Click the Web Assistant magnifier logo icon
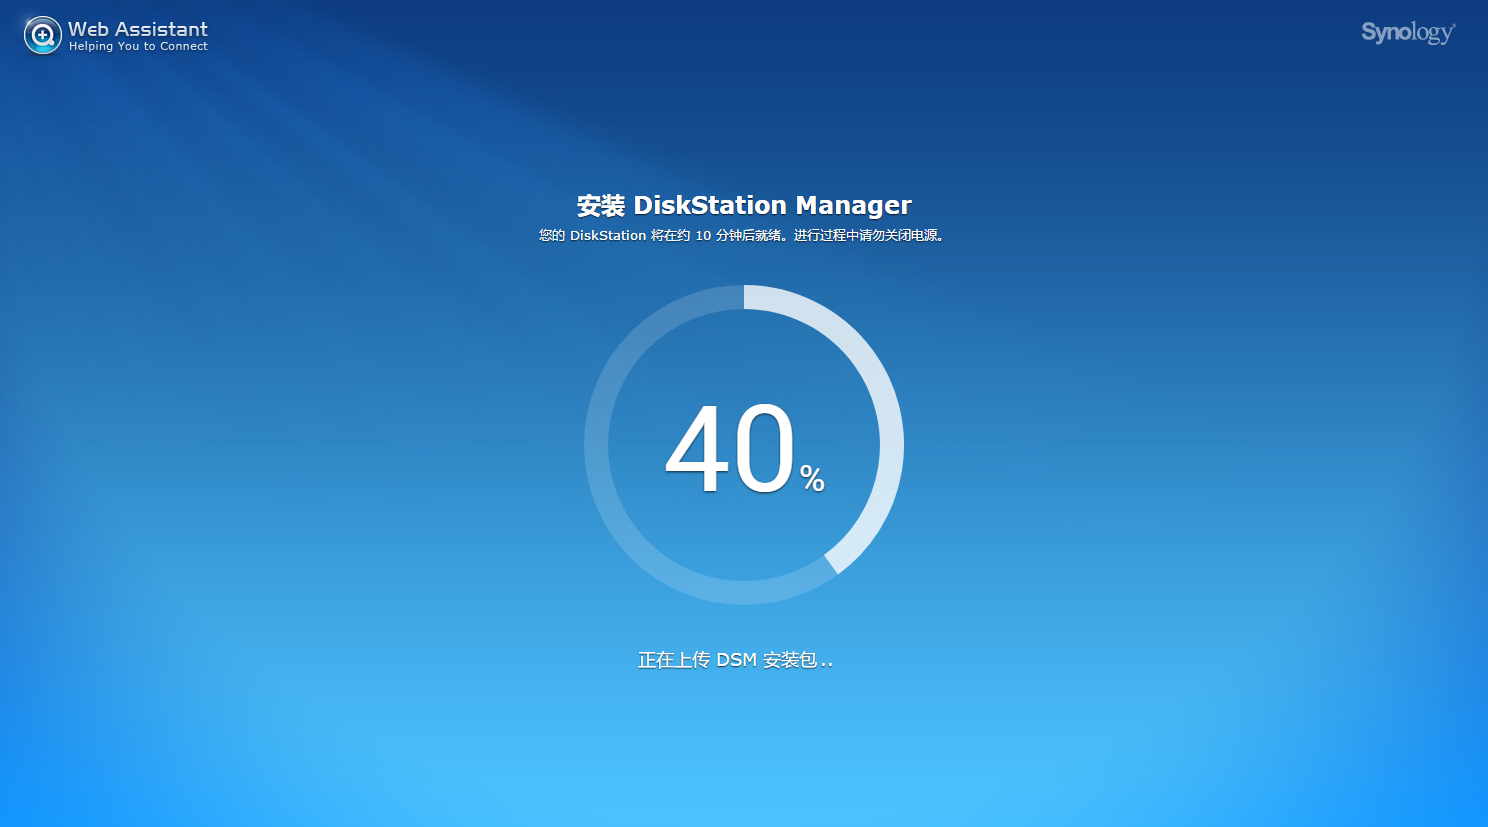This screenshot has height=827, width=1488. 42,36
